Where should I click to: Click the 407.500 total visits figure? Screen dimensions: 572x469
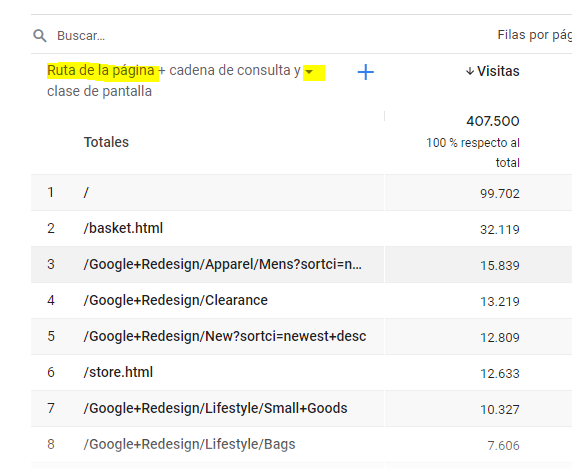coord(493,121)
